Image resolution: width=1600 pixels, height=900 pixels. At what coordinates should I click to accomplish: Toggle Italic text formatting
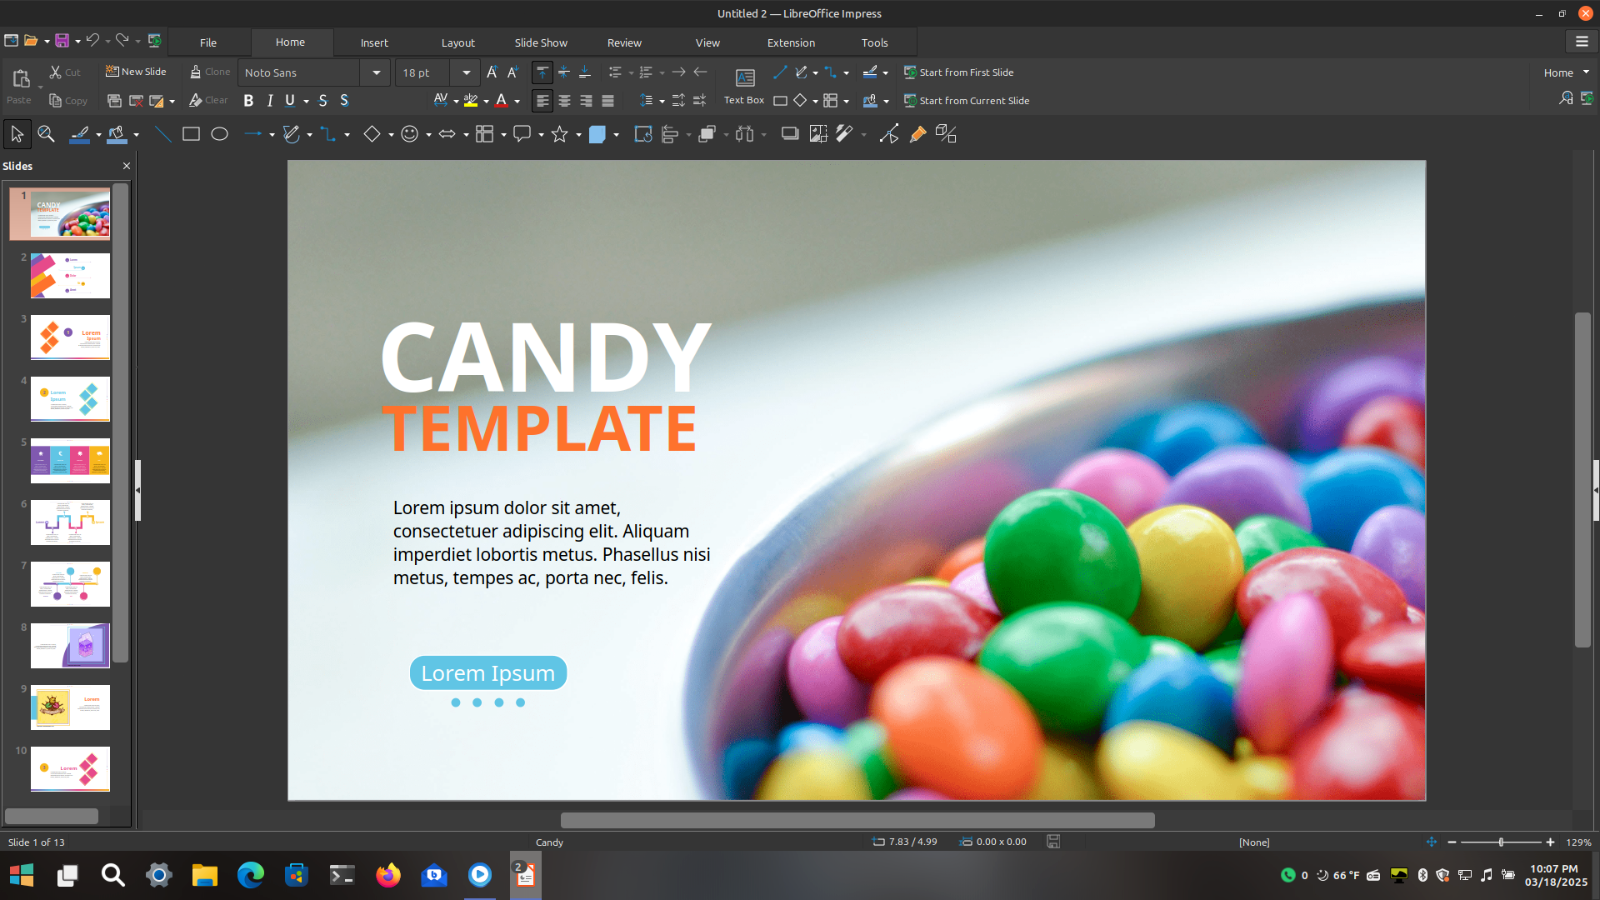point(270,101)
